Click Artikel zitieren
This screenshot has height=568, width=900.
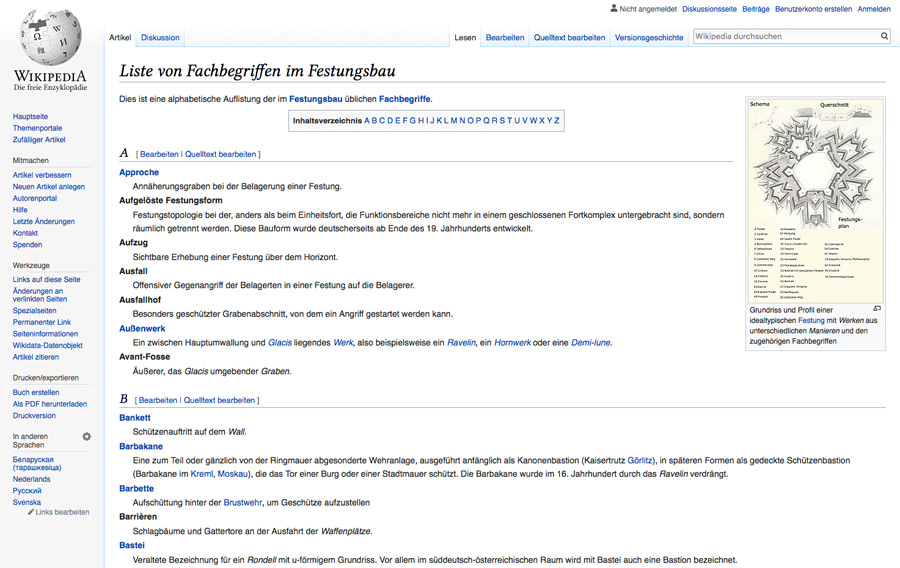tap(36, 357)
